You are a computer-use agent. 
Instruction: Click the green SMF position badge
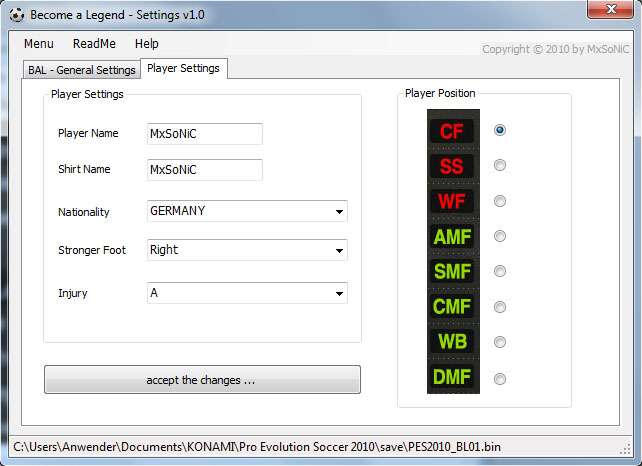(x=452, y=272)
